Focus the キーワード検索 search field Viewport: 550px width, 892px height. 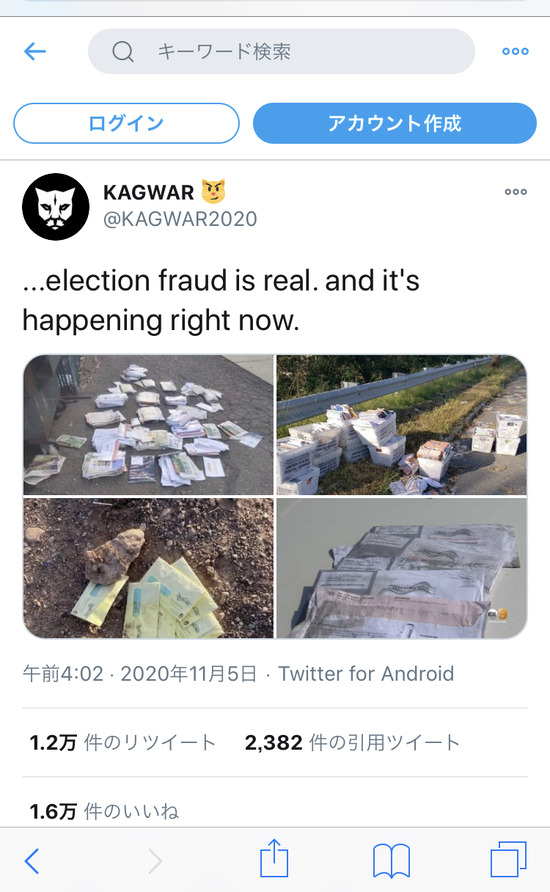[x=281, y=52]
